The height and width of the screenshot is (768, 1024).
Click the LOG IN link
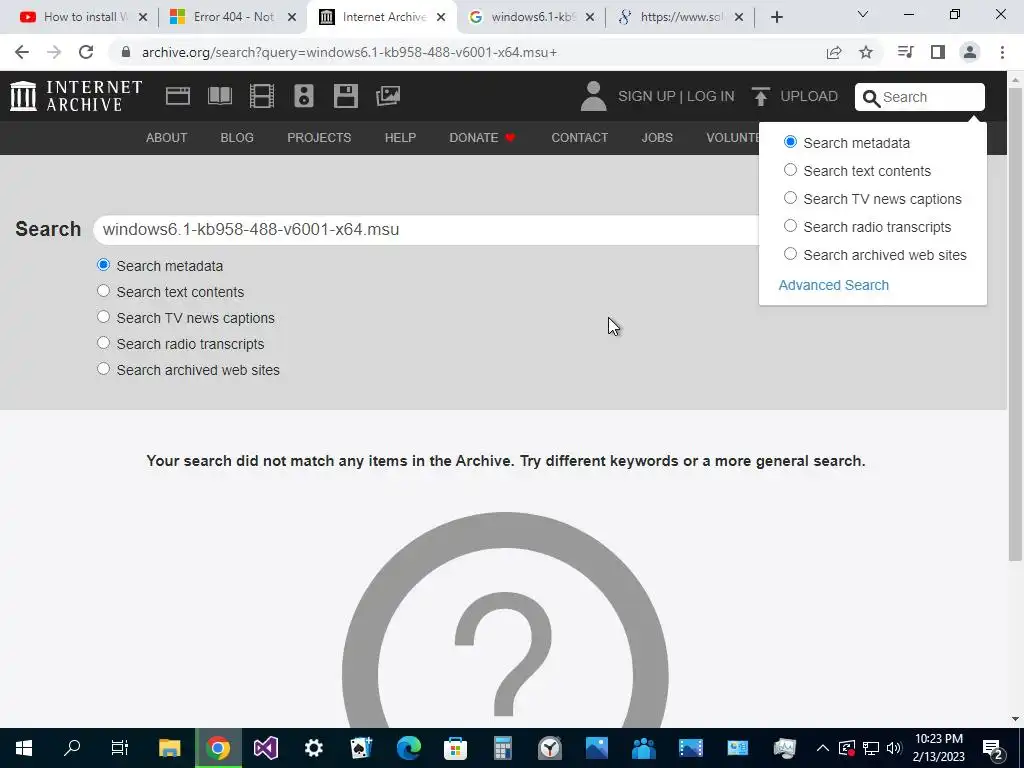pos(711,97)
